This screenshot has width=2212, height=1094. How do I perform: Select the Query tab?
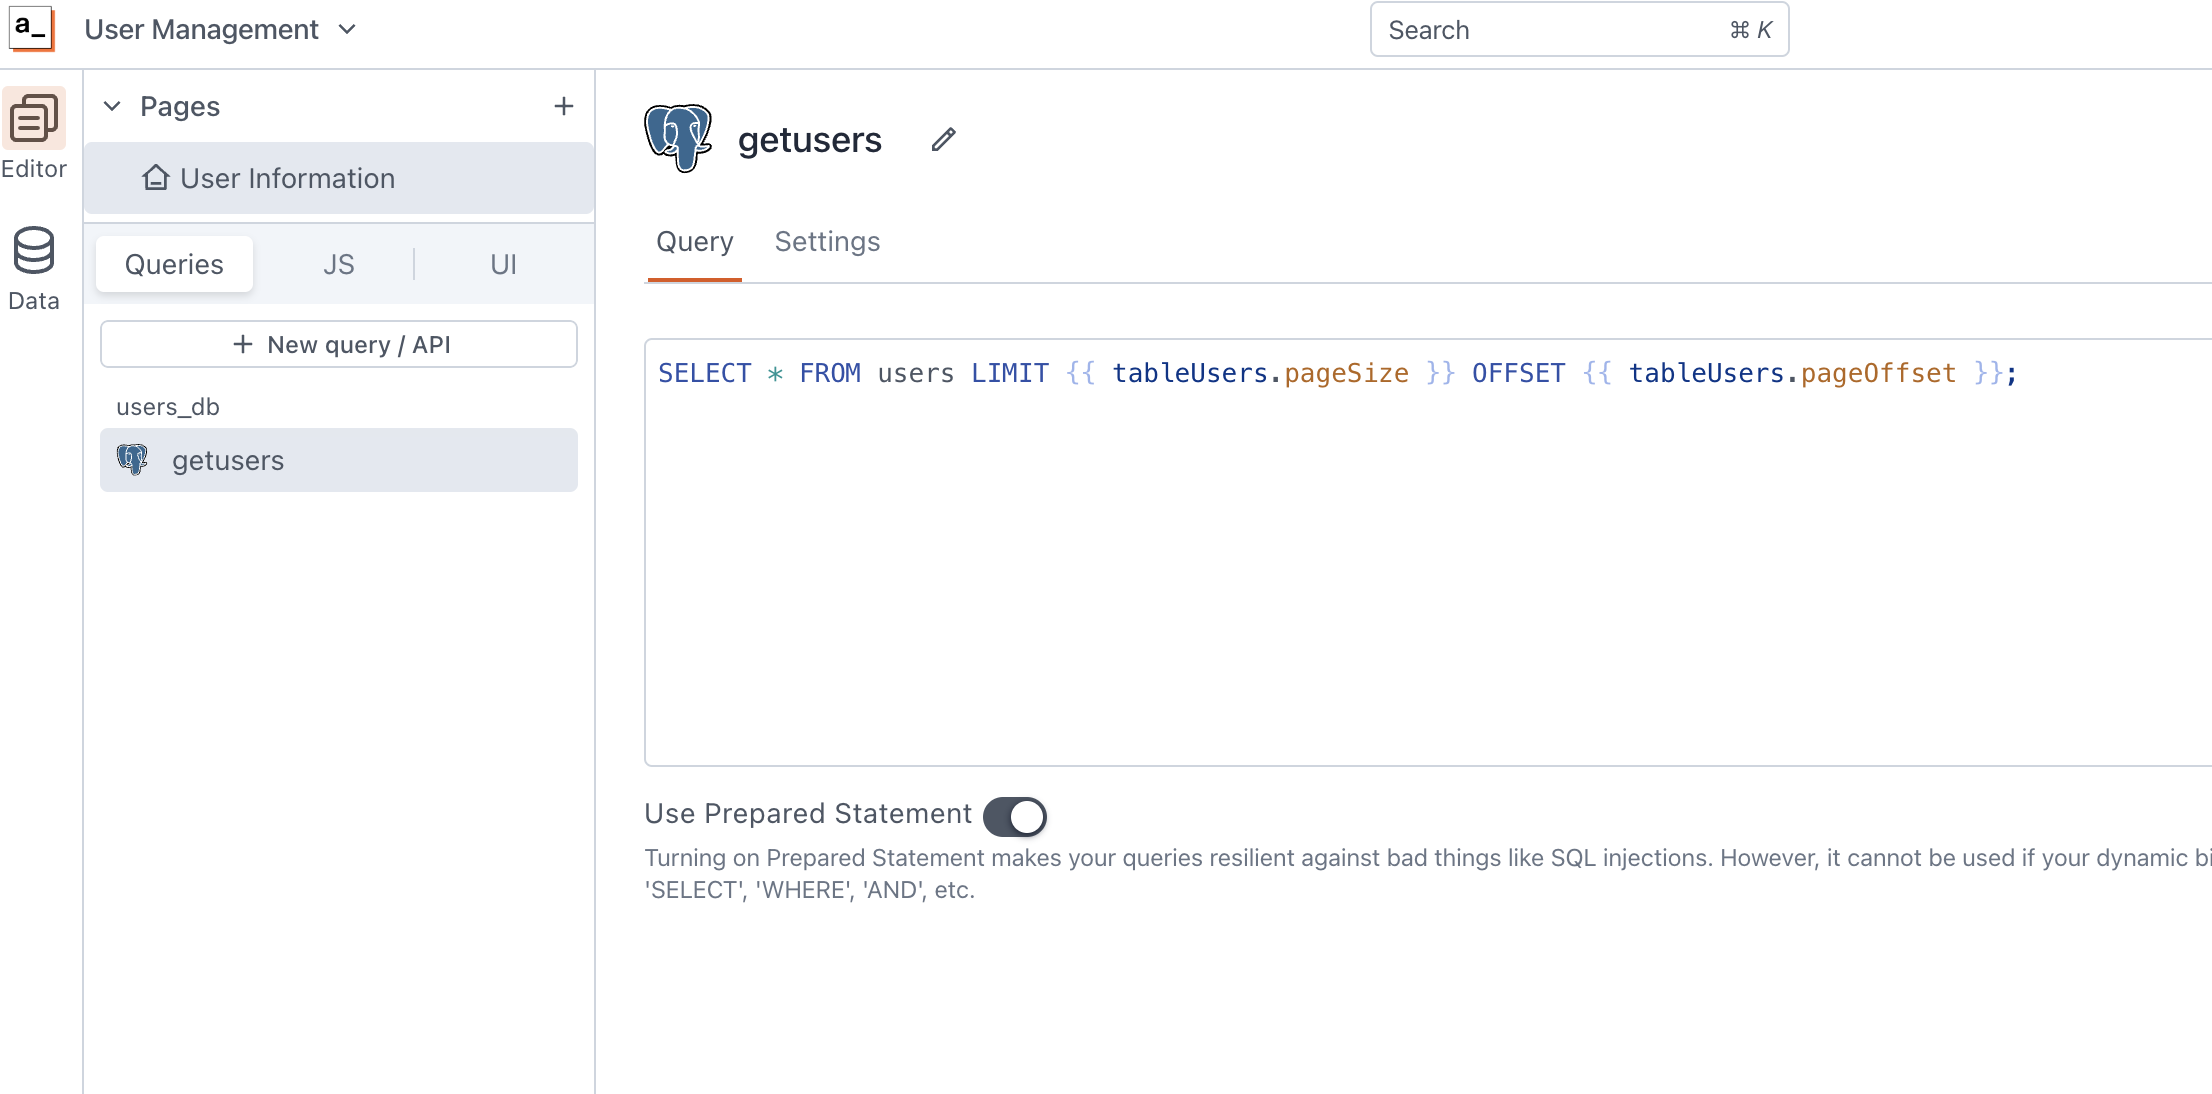tap(694, 241)
